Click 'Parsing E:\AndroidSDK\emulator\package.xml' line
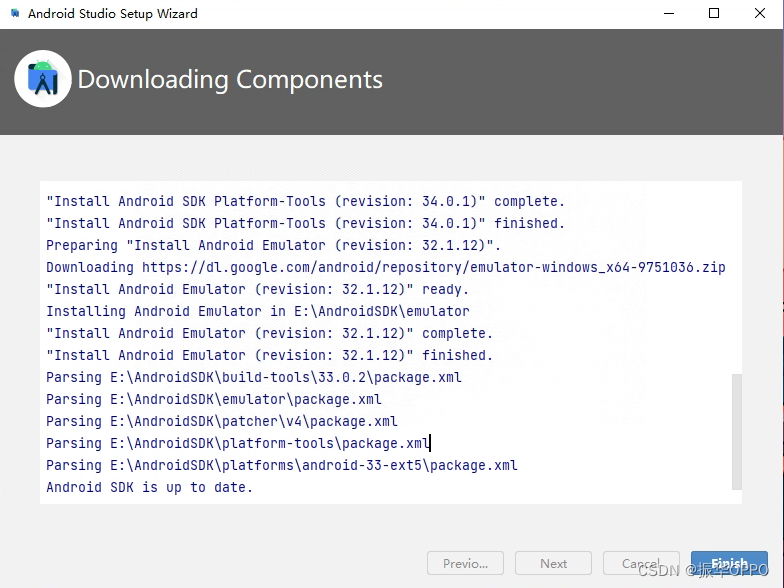The width and height of the screenshot is (784, 588). pos(214,399)
